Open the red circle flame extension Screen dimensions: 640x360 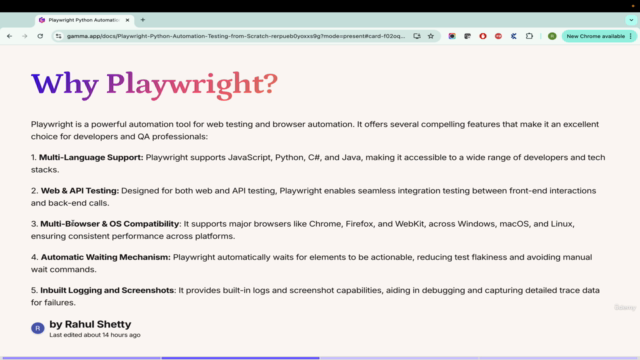483,36
